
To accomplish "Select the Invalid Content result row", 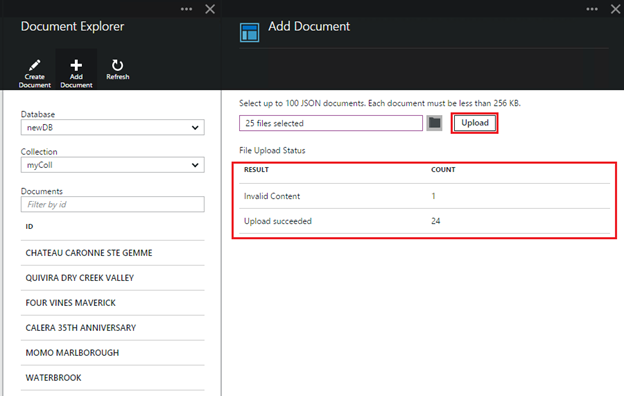I will point(424,196).
